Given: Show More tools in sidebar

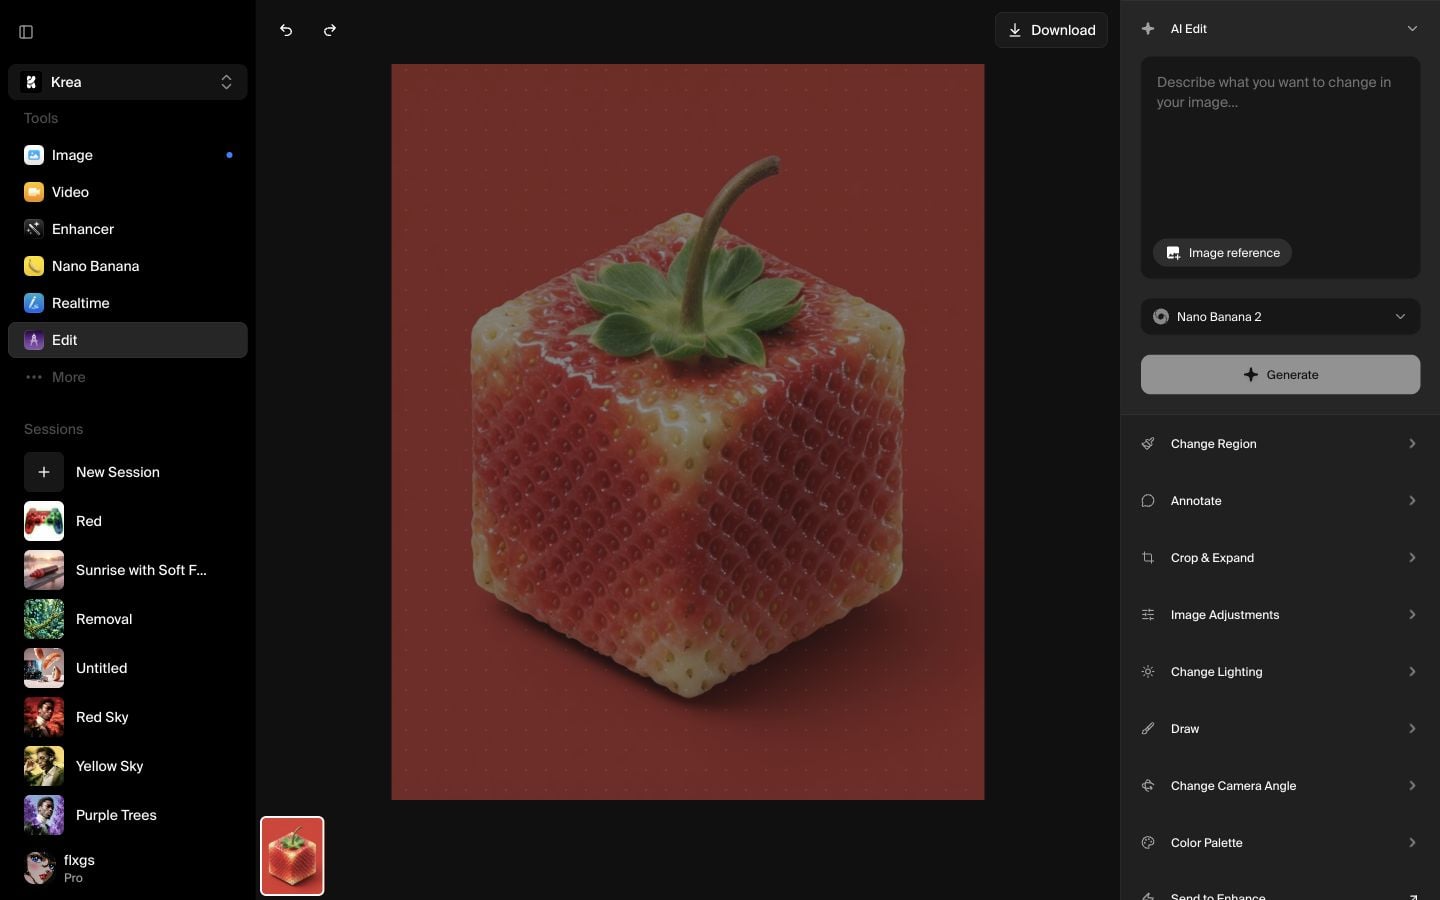Looking at the screenshot, I should click(x=128, y=377).
